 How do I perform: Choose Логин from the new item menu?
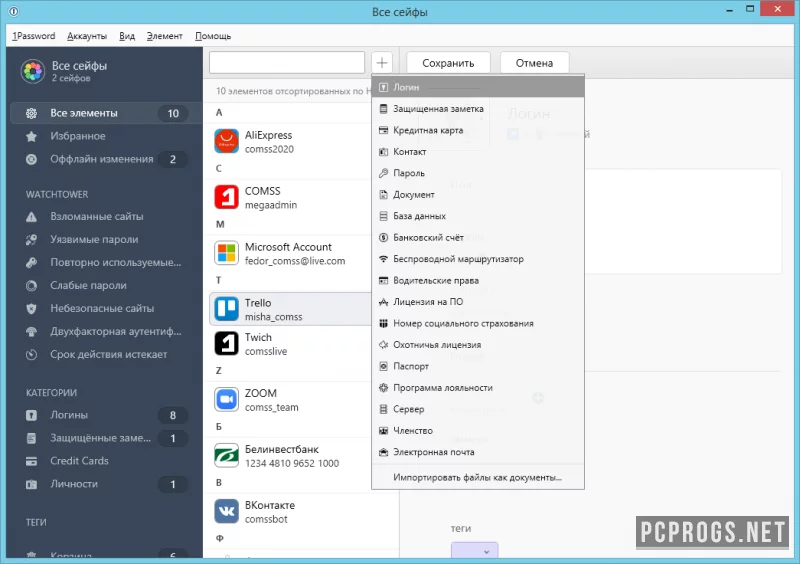(478, 87)
